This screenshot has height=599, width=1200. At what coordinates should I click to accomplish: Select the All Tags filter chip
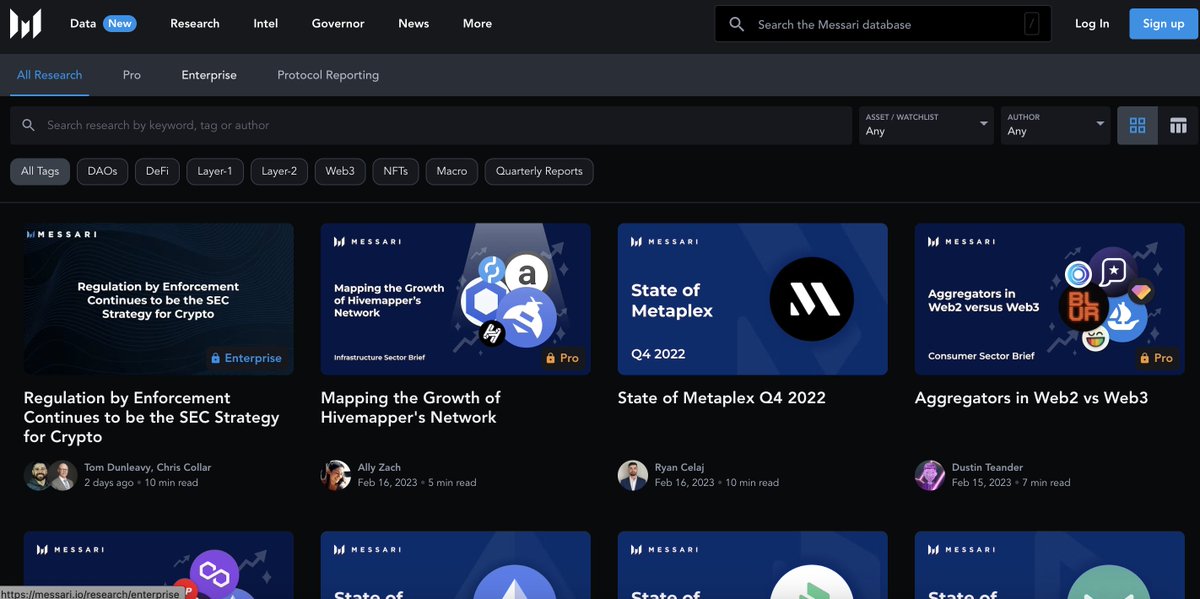tap(40, 171)
